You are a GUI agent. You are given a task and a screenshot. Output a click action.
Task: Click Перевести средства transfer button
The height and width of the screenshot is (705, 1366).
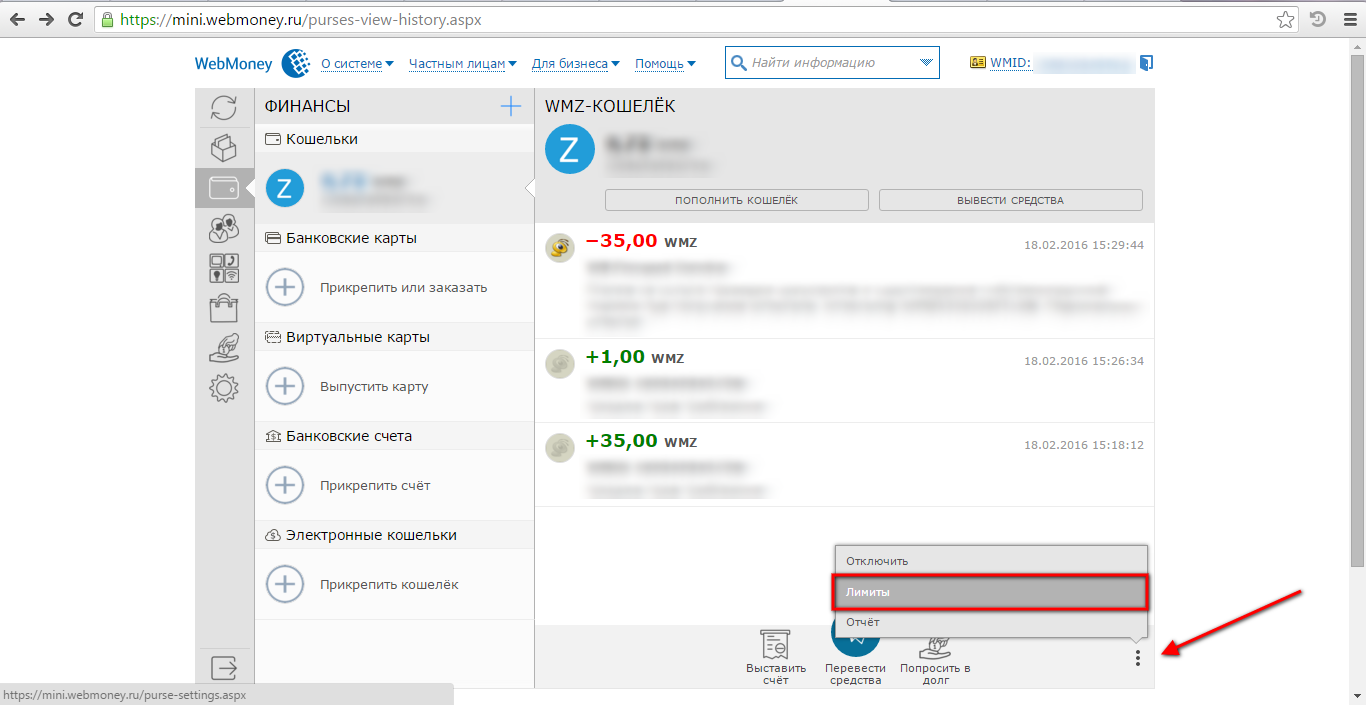855,657
